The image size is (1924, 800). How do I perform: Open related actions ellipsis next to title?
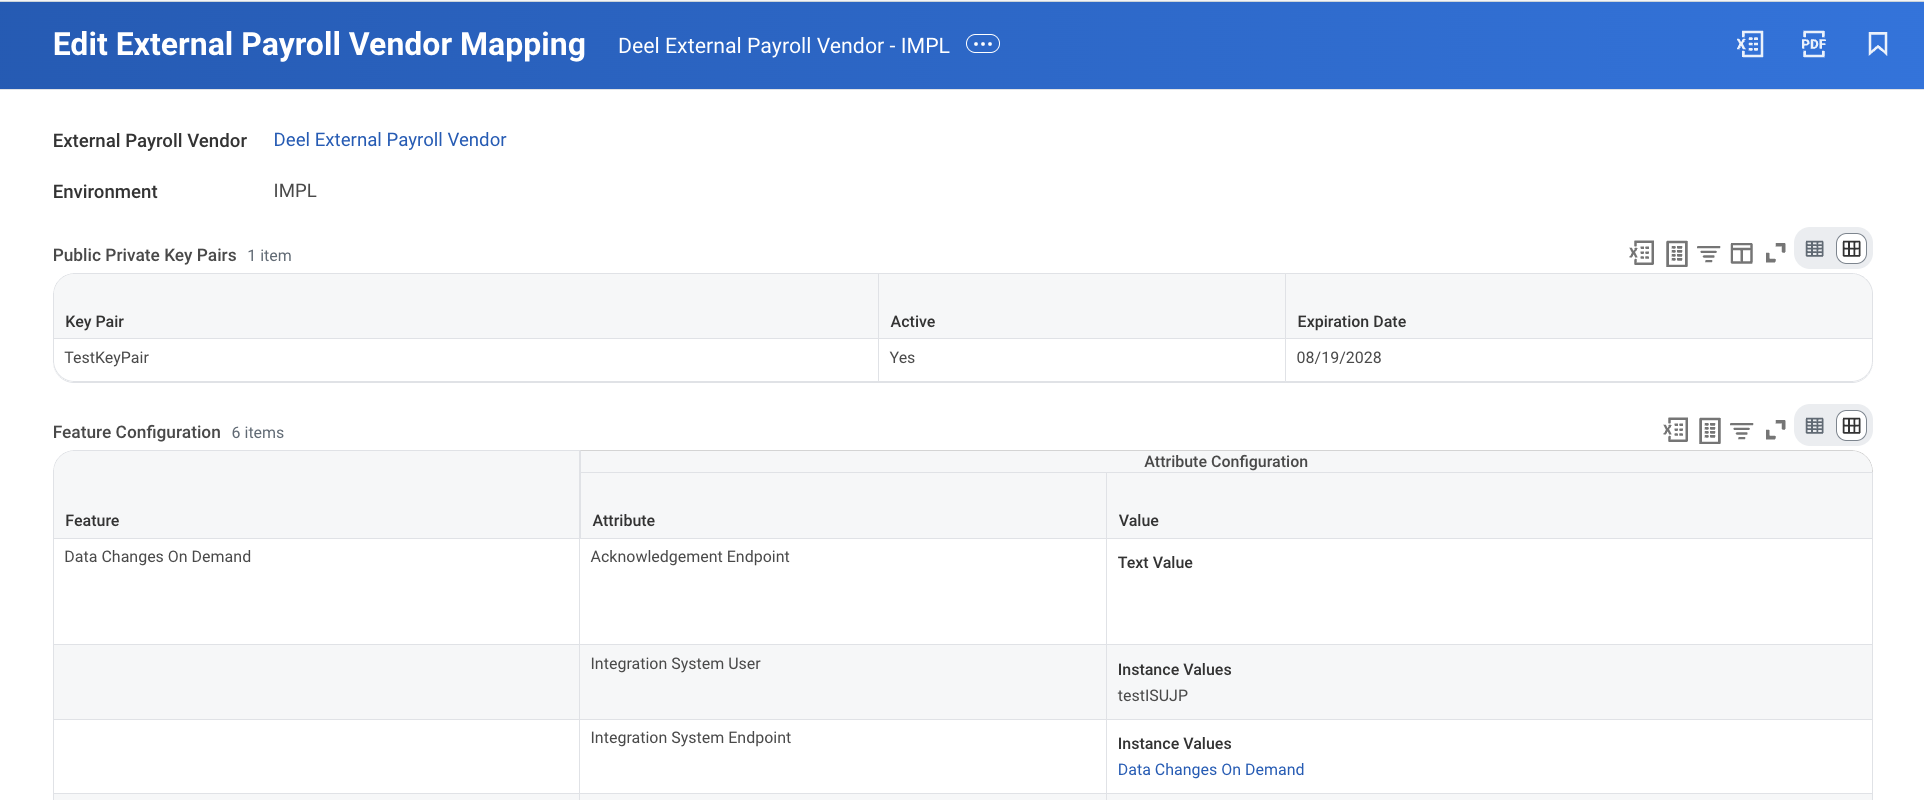(983, 44)
